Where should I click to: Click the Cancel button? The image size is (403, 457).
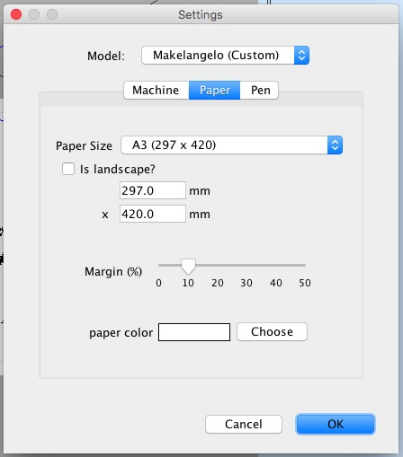click(x=244, y=424)
